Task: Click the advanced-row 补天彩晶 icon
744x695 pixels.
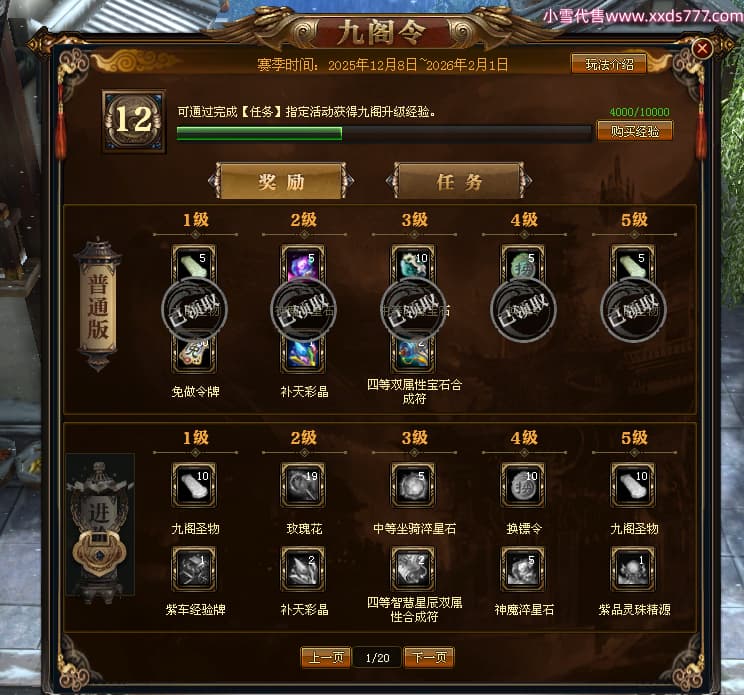Action: (304, 569)
